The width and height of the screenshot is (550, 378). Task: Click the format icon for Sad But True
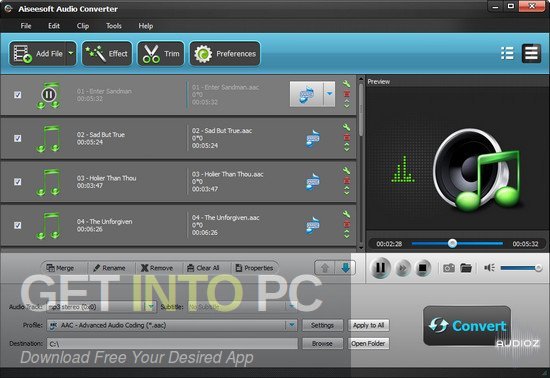[313, 139]
